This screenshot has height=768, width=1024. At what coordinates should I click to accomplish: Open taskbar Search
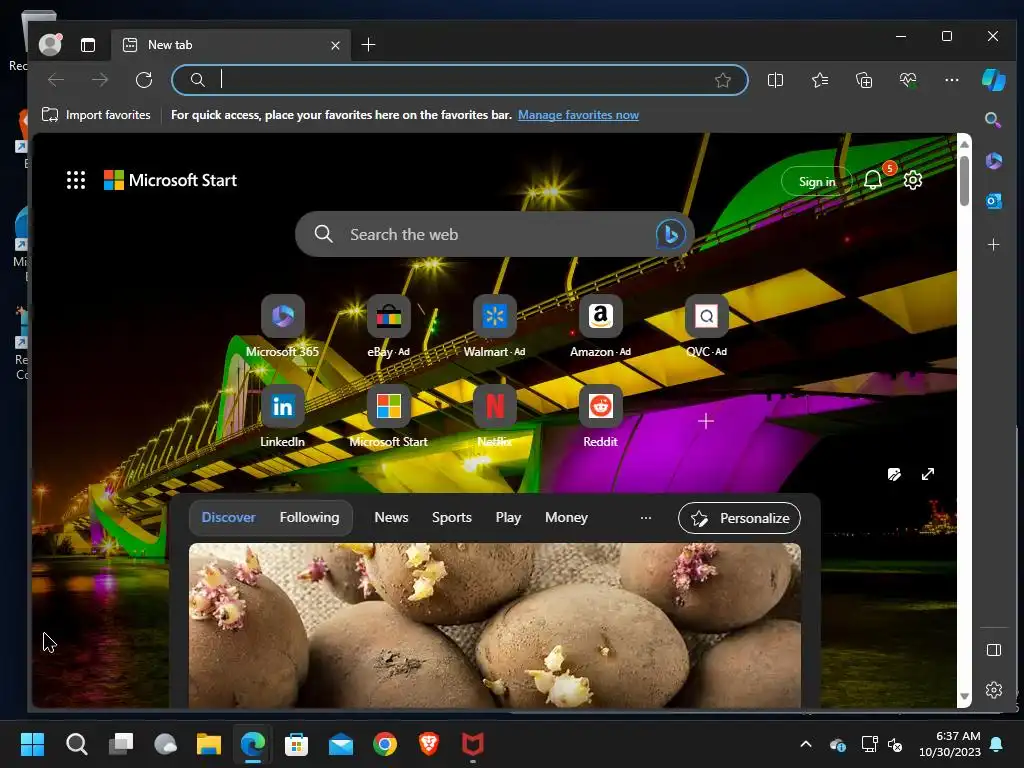pyautogui.click(x=76, y=744)
